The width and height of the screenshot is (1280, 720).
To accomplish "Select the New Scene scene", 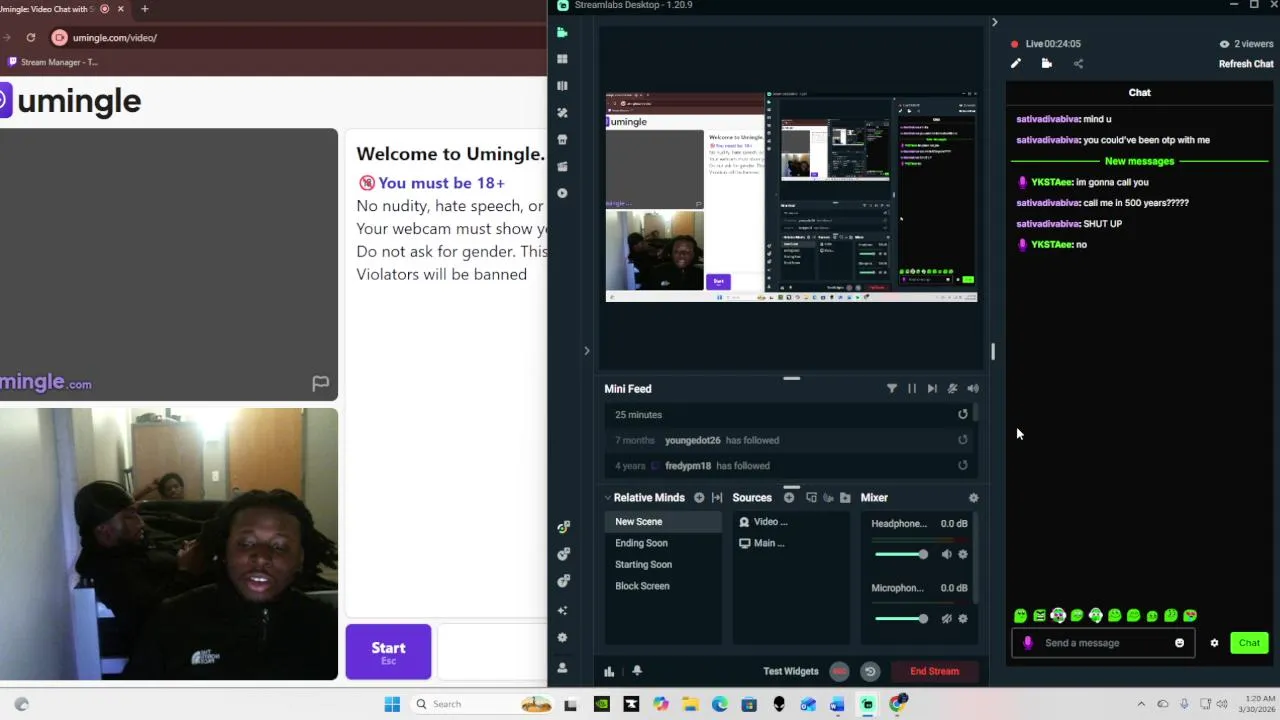I will click(x=663, y=521).
